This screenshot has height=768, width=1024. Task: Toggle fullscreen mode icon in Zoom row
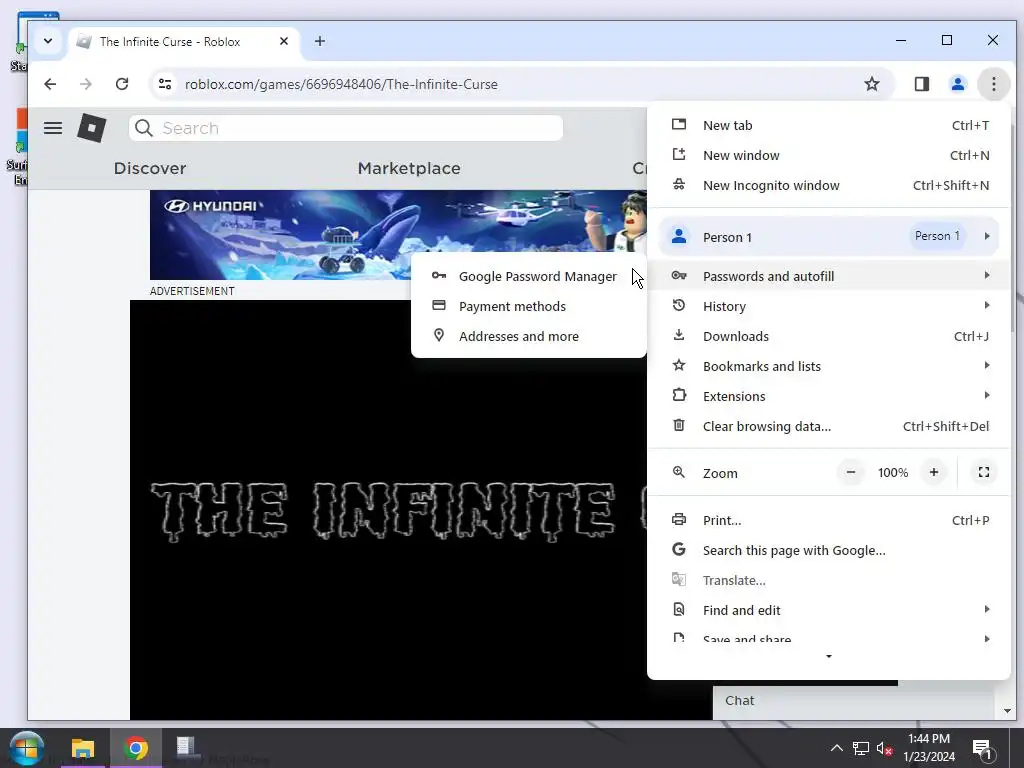[x=984, y=472]
